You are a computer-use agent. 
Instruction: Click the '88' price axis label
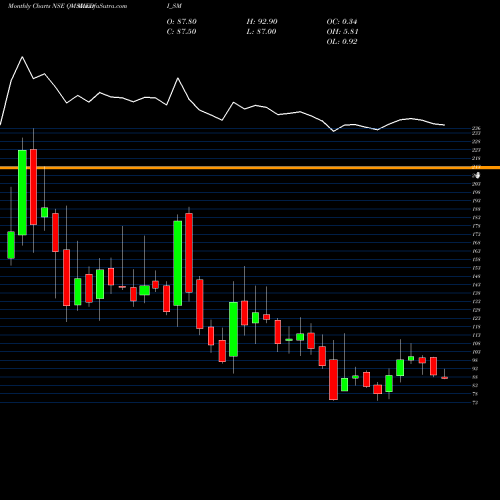476,377
